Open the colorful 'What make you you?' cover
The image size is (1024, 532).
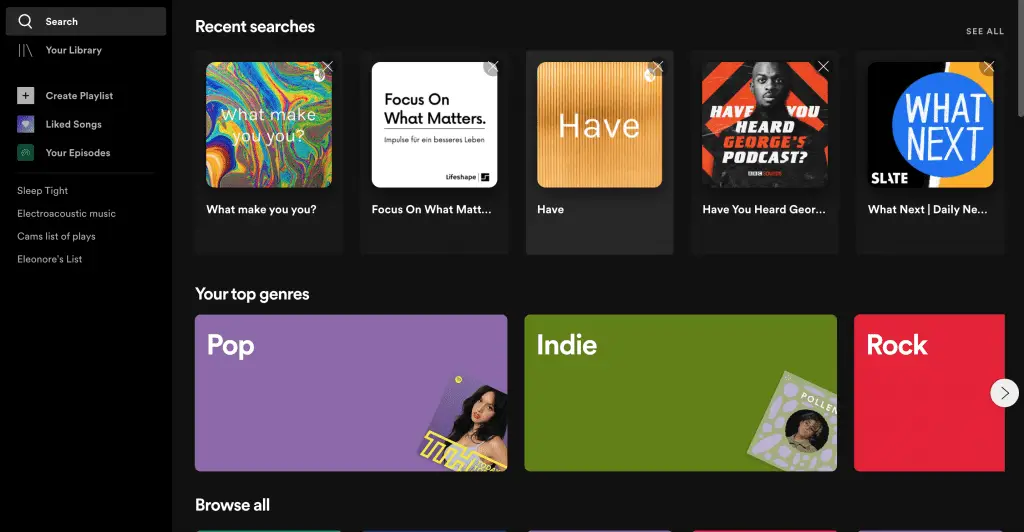[x=269, y=125]
